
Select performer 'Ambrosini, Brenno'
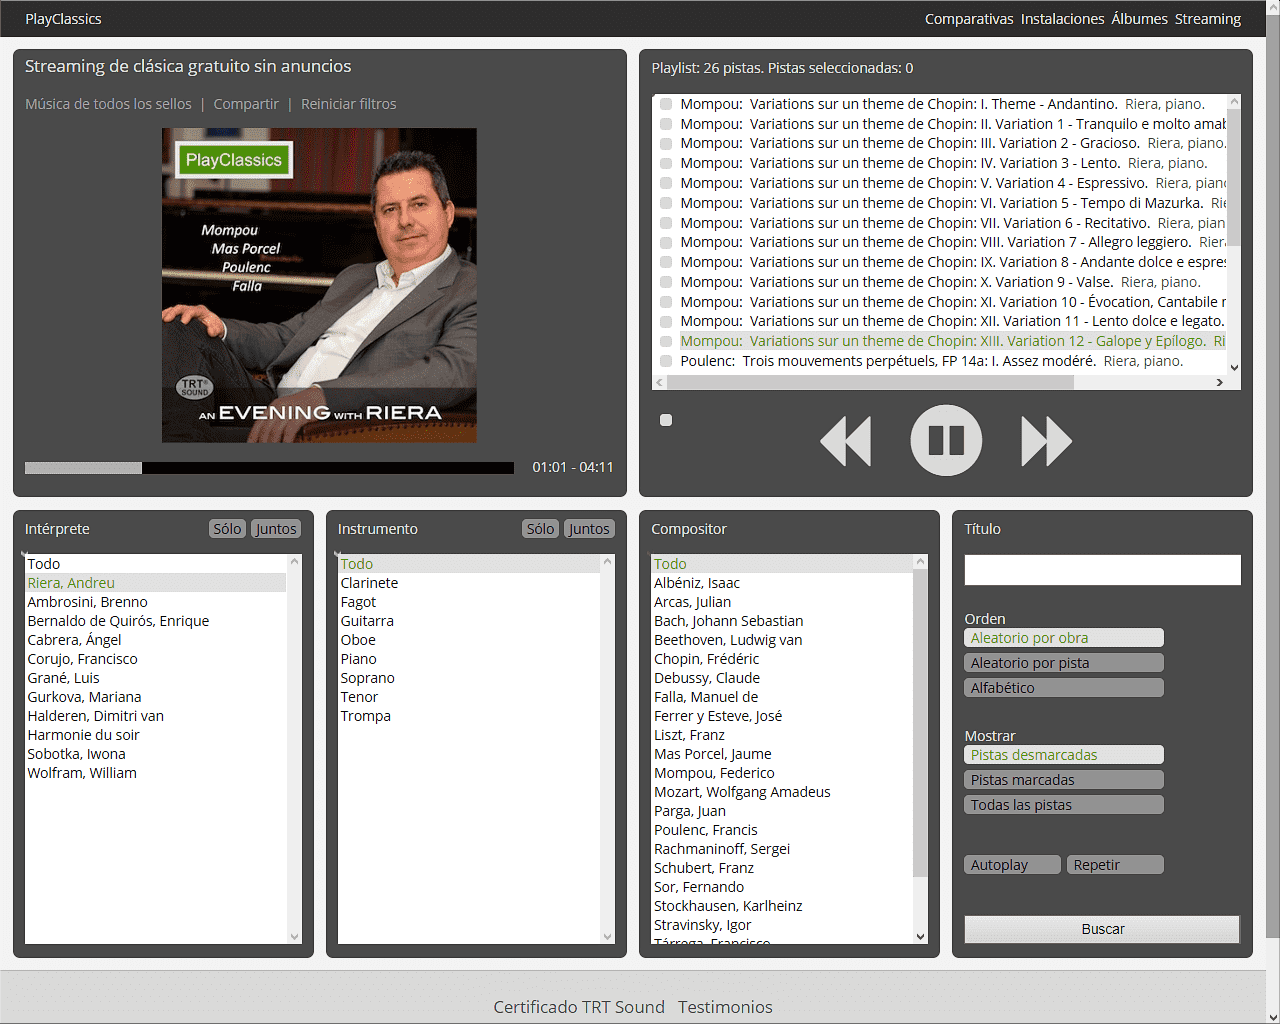click(x=155, y=602)
